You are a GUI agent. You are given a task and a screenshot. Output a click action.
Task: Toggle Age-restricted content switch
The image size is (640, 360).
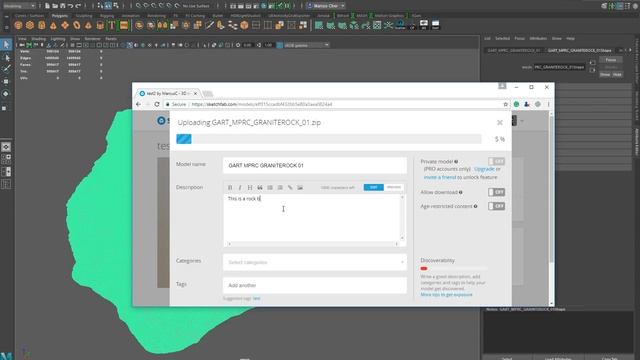pos(496,206)
